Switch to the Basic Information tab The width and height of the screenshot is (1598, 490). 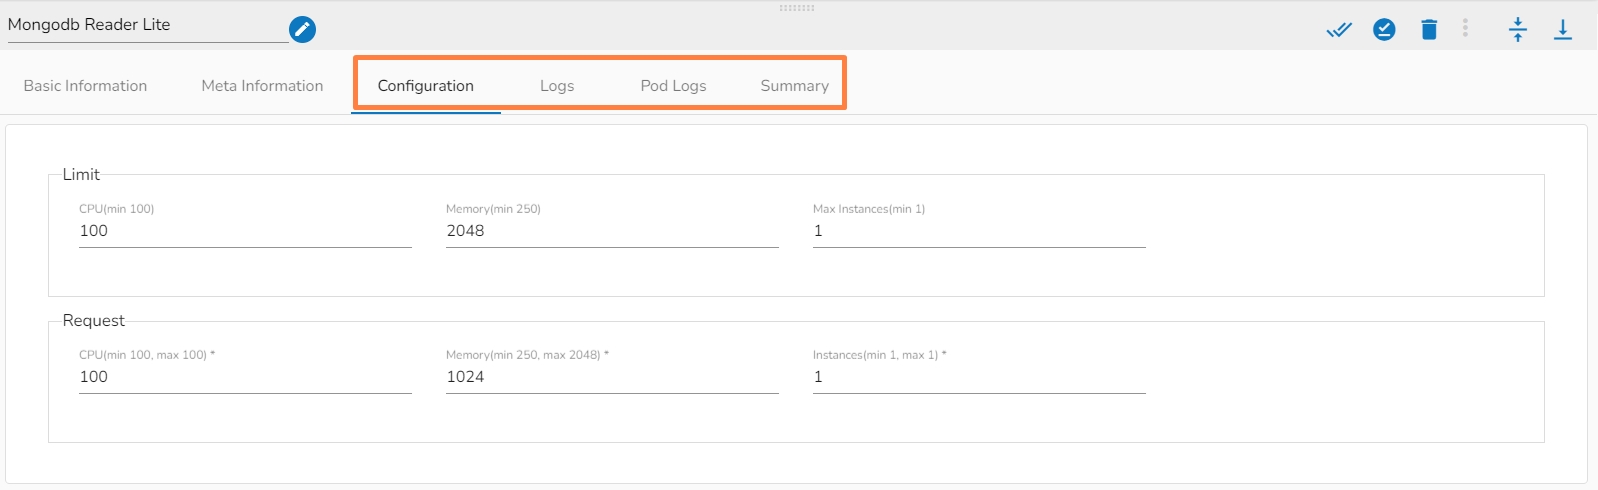point(85,86)
